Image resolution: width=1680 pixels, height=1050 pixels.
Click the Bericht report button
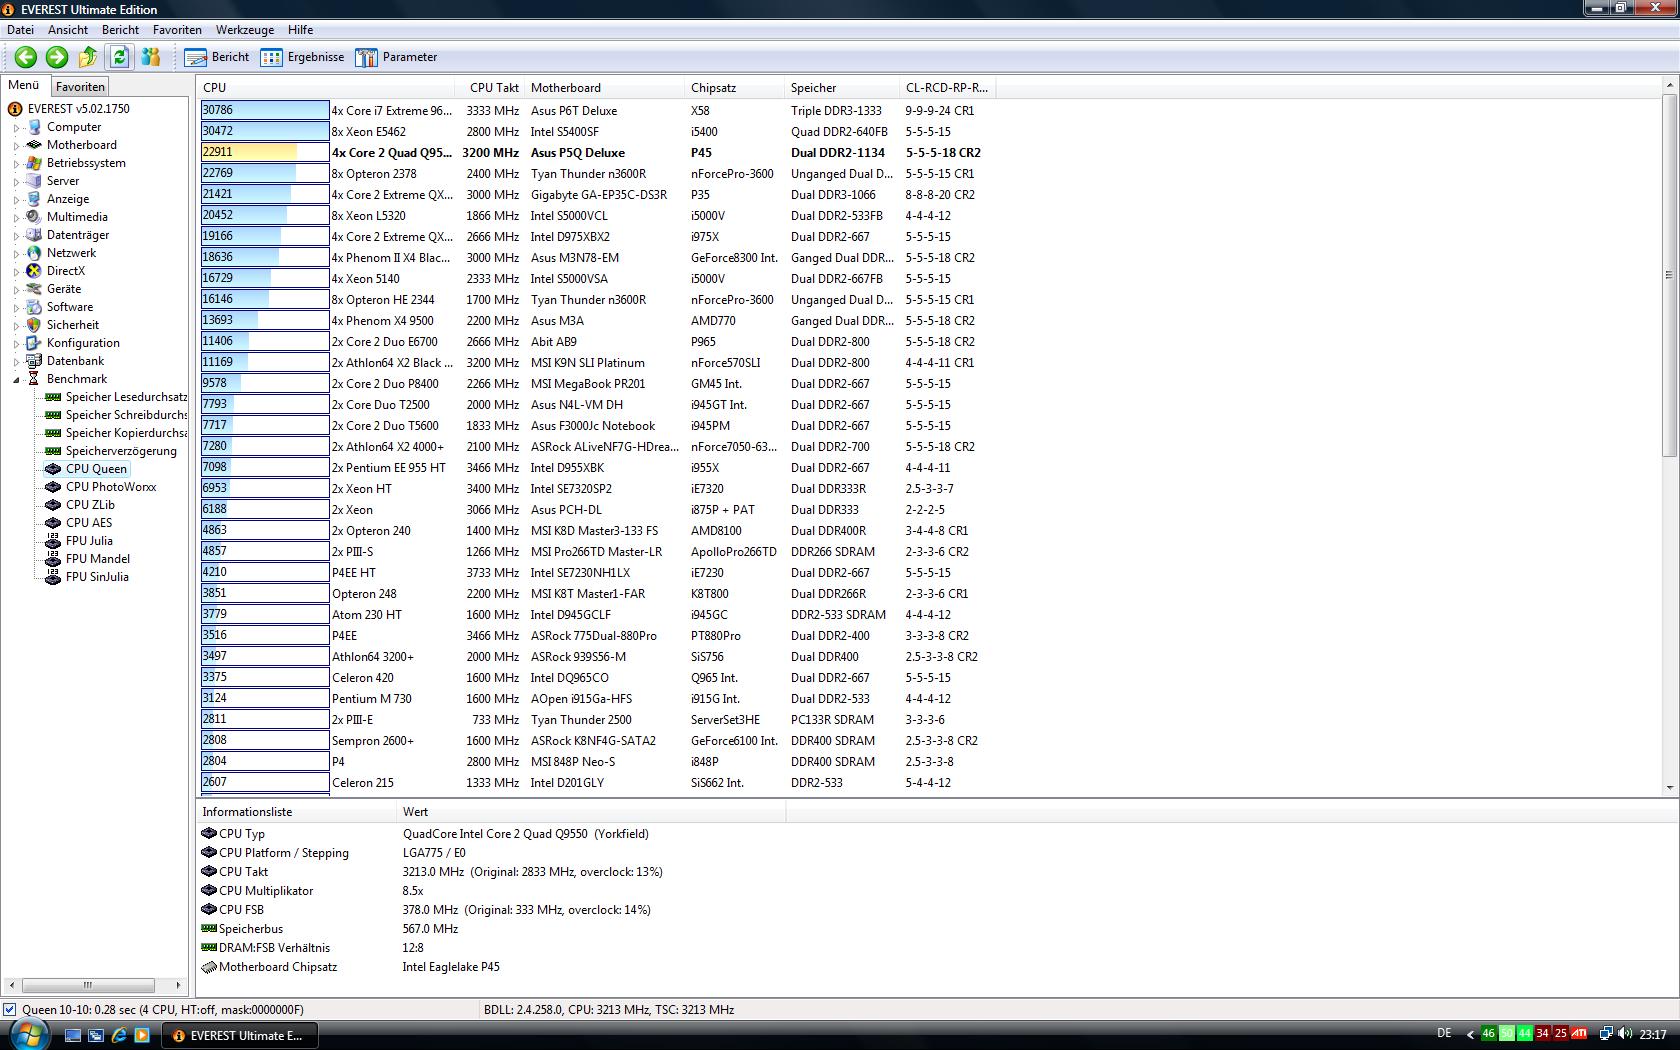pyautogui.click(x=217, y=57)
